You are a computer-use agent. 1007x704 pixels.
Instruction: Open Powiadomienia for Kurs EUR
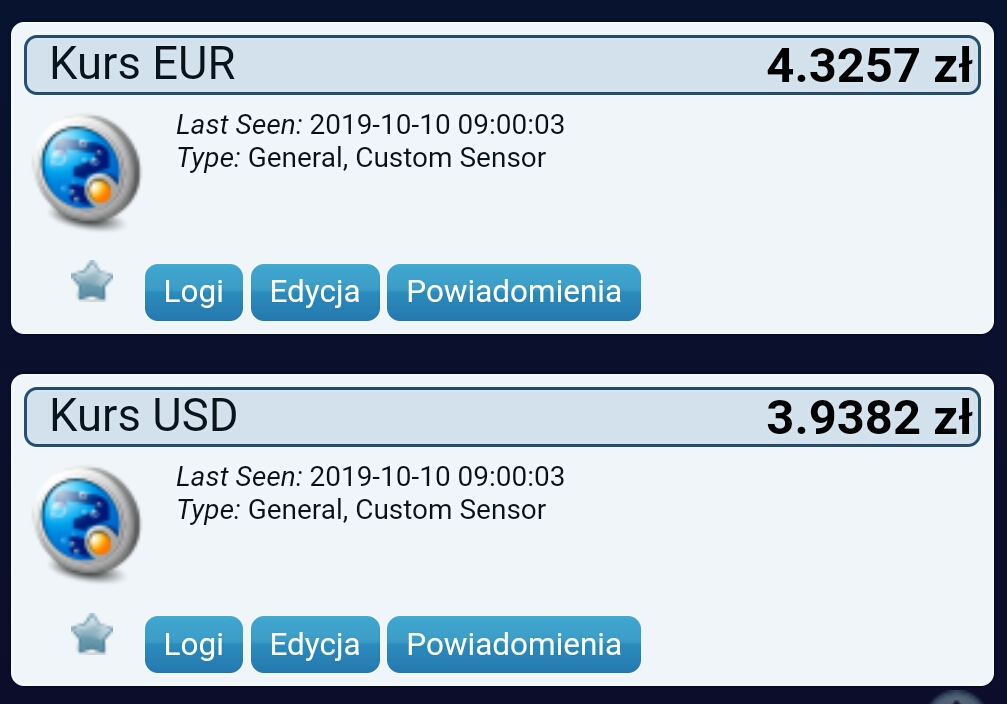pyautogui.click(x=514, y=292)
